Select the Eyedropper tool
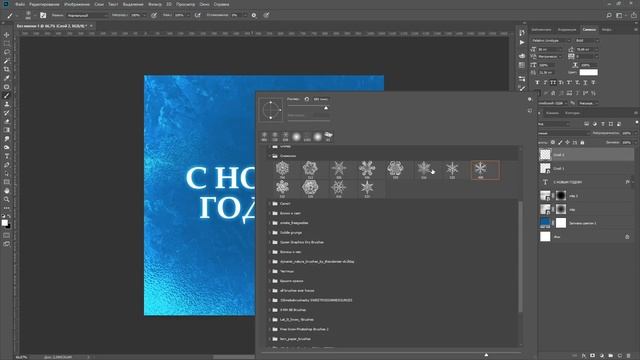 point(7,78)
